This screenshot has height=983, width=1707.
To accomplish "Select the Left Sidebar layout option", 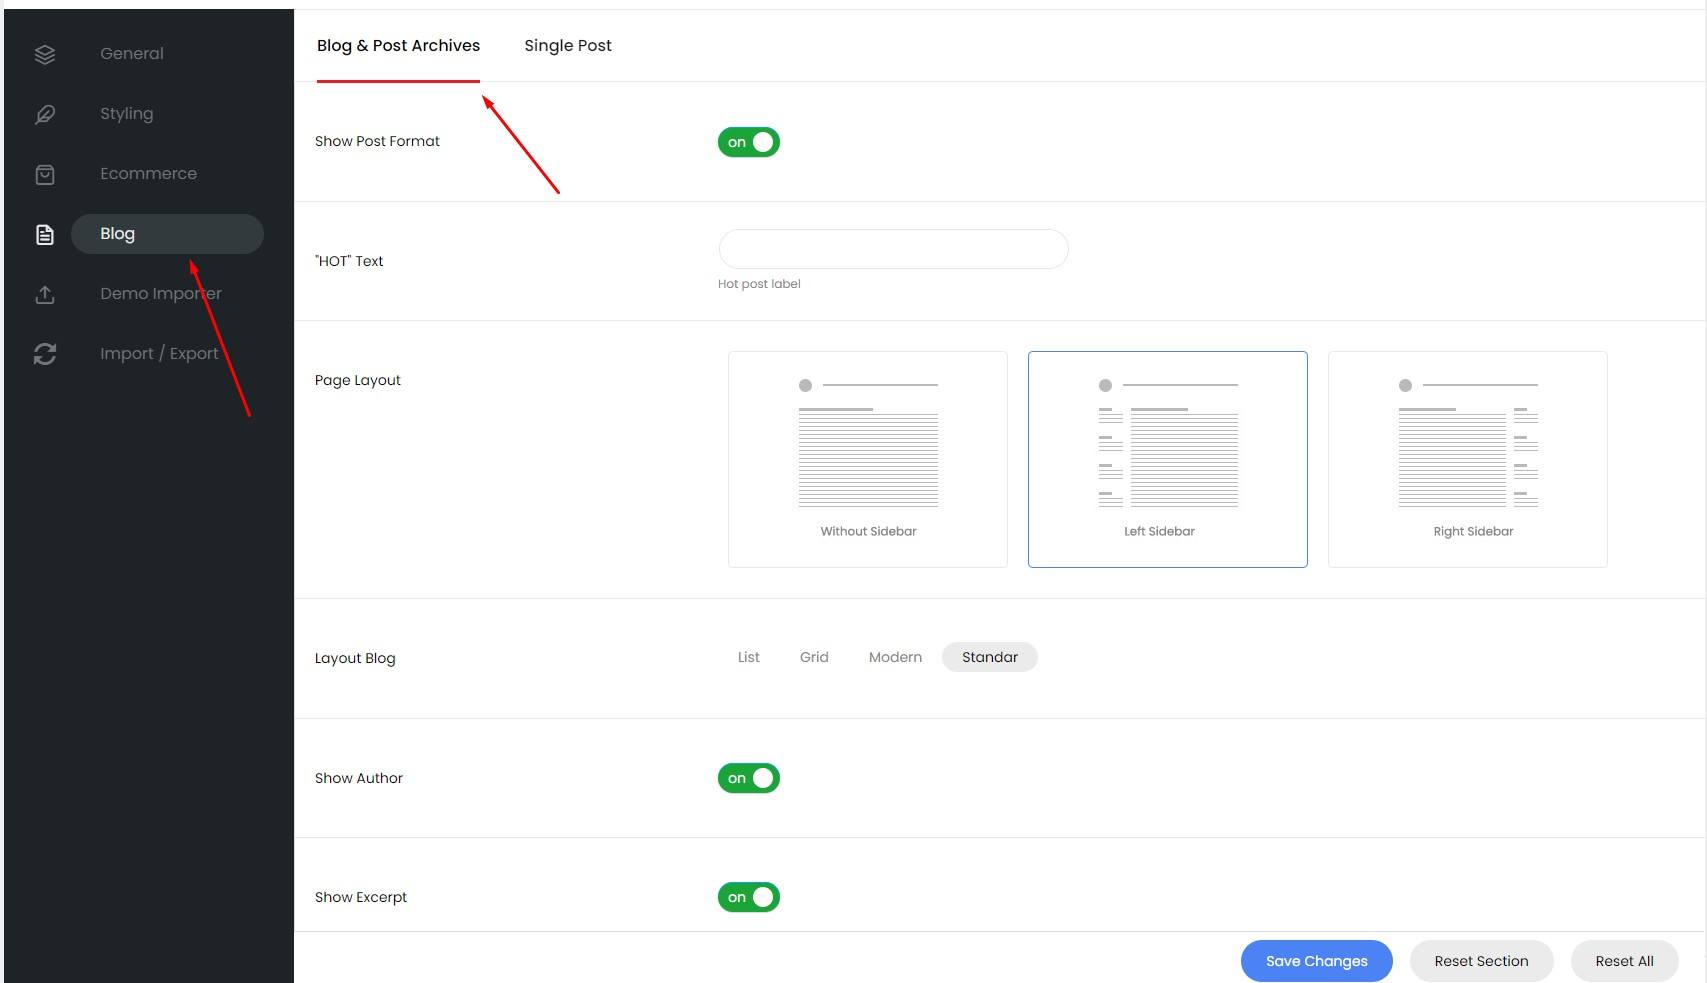I will (x=1167, y=459).
